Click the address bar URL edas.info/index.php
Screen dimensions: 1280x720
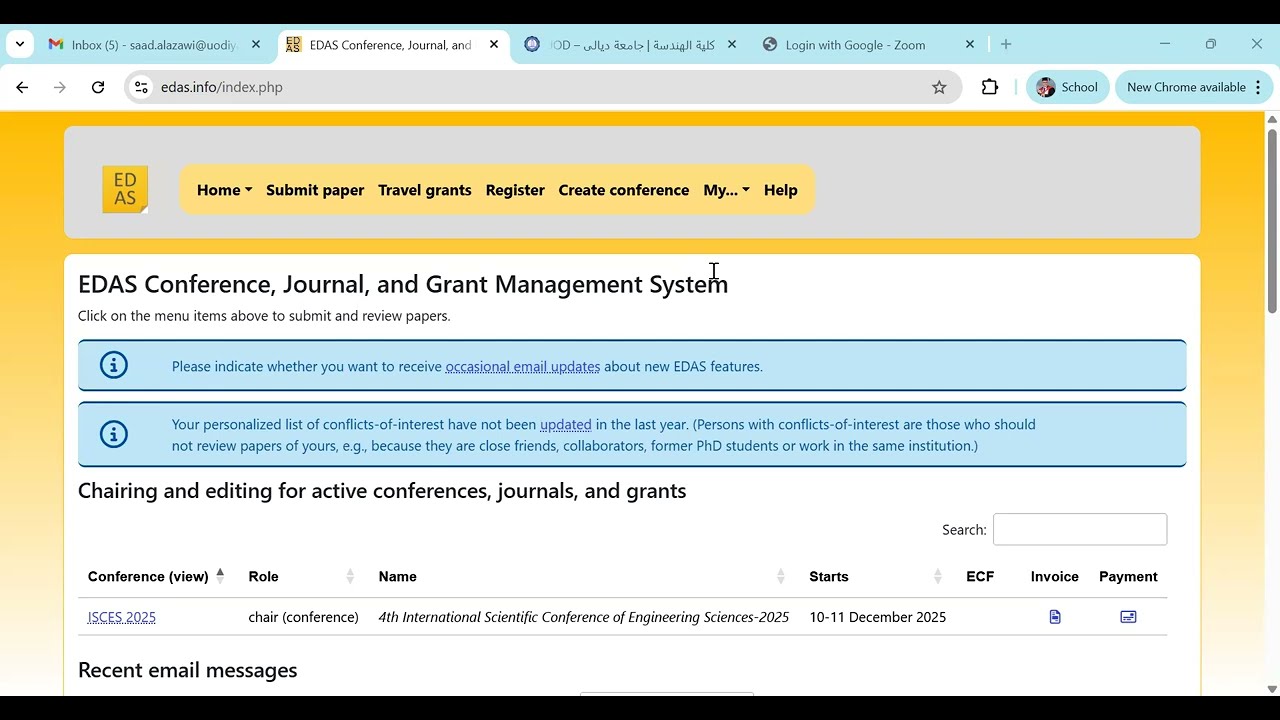[x=222, y=87]
